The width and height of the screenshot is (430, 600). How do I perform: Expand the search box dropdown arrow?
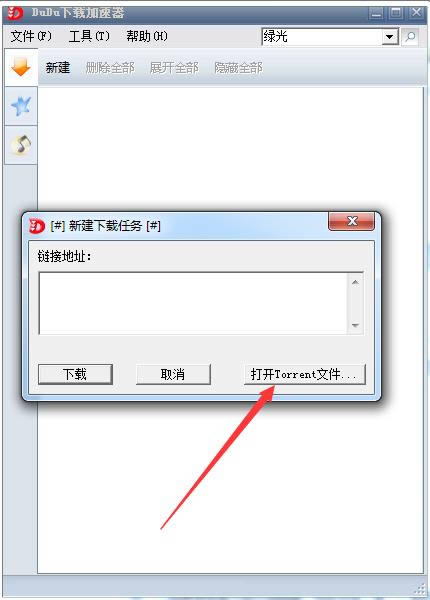click(x=390, y=37)
